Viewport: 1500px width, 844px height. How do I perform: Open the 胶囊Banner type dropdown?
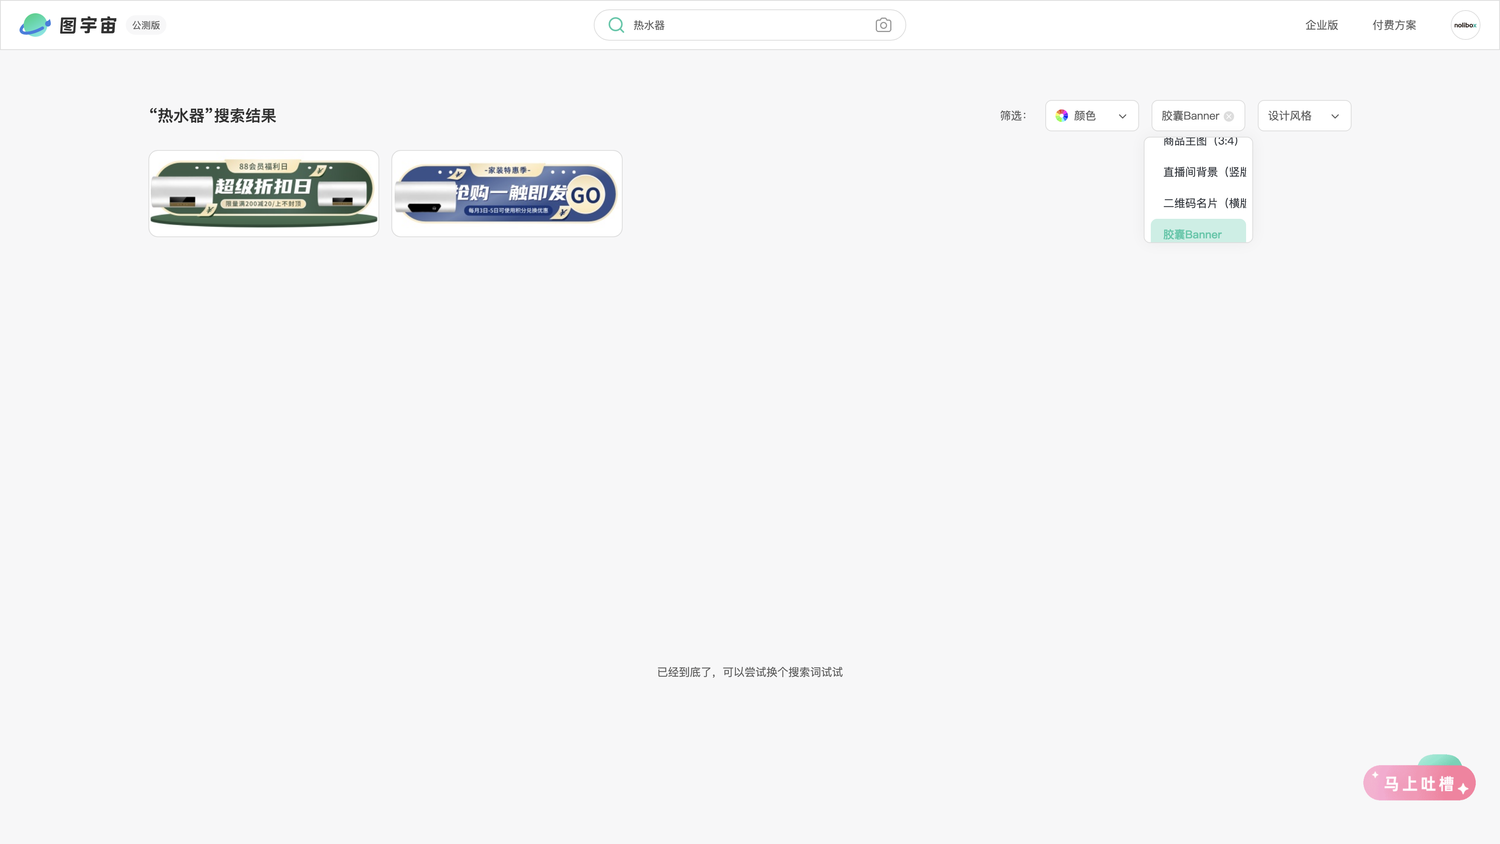tap(1198, 116)
